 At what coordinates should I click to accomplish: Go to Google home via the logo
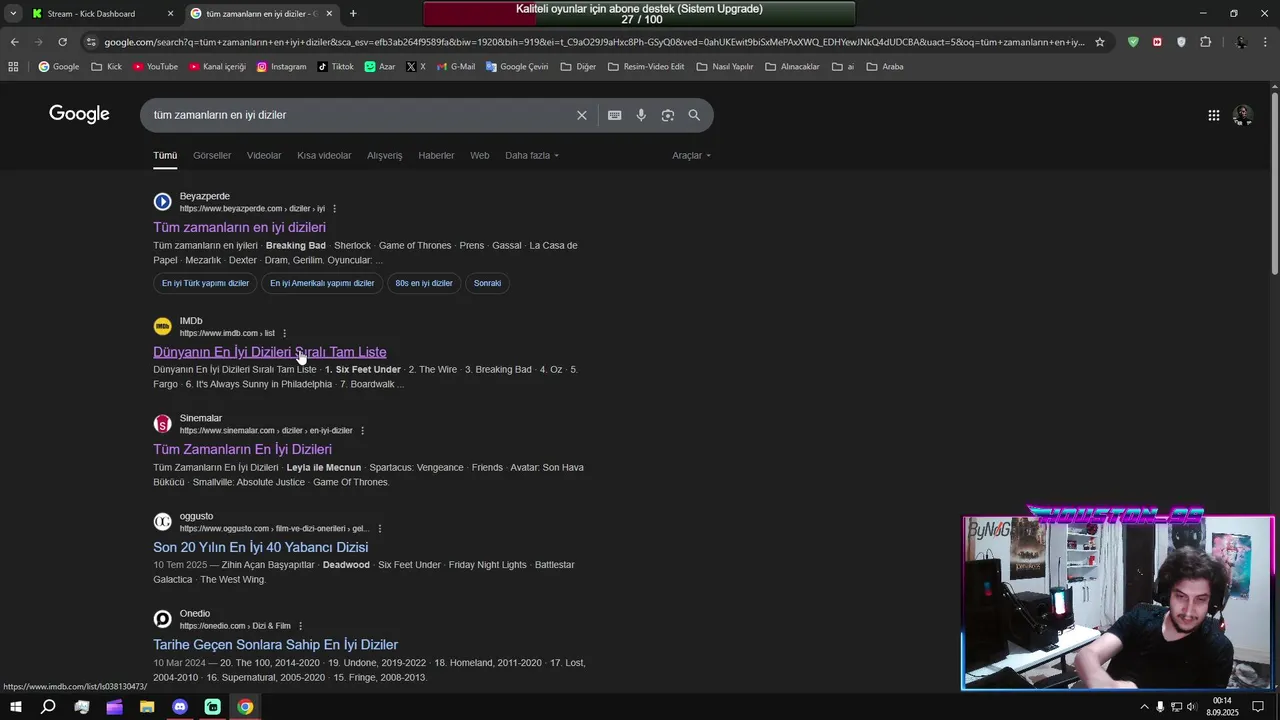pyautogui.click(x=79, y=114)
